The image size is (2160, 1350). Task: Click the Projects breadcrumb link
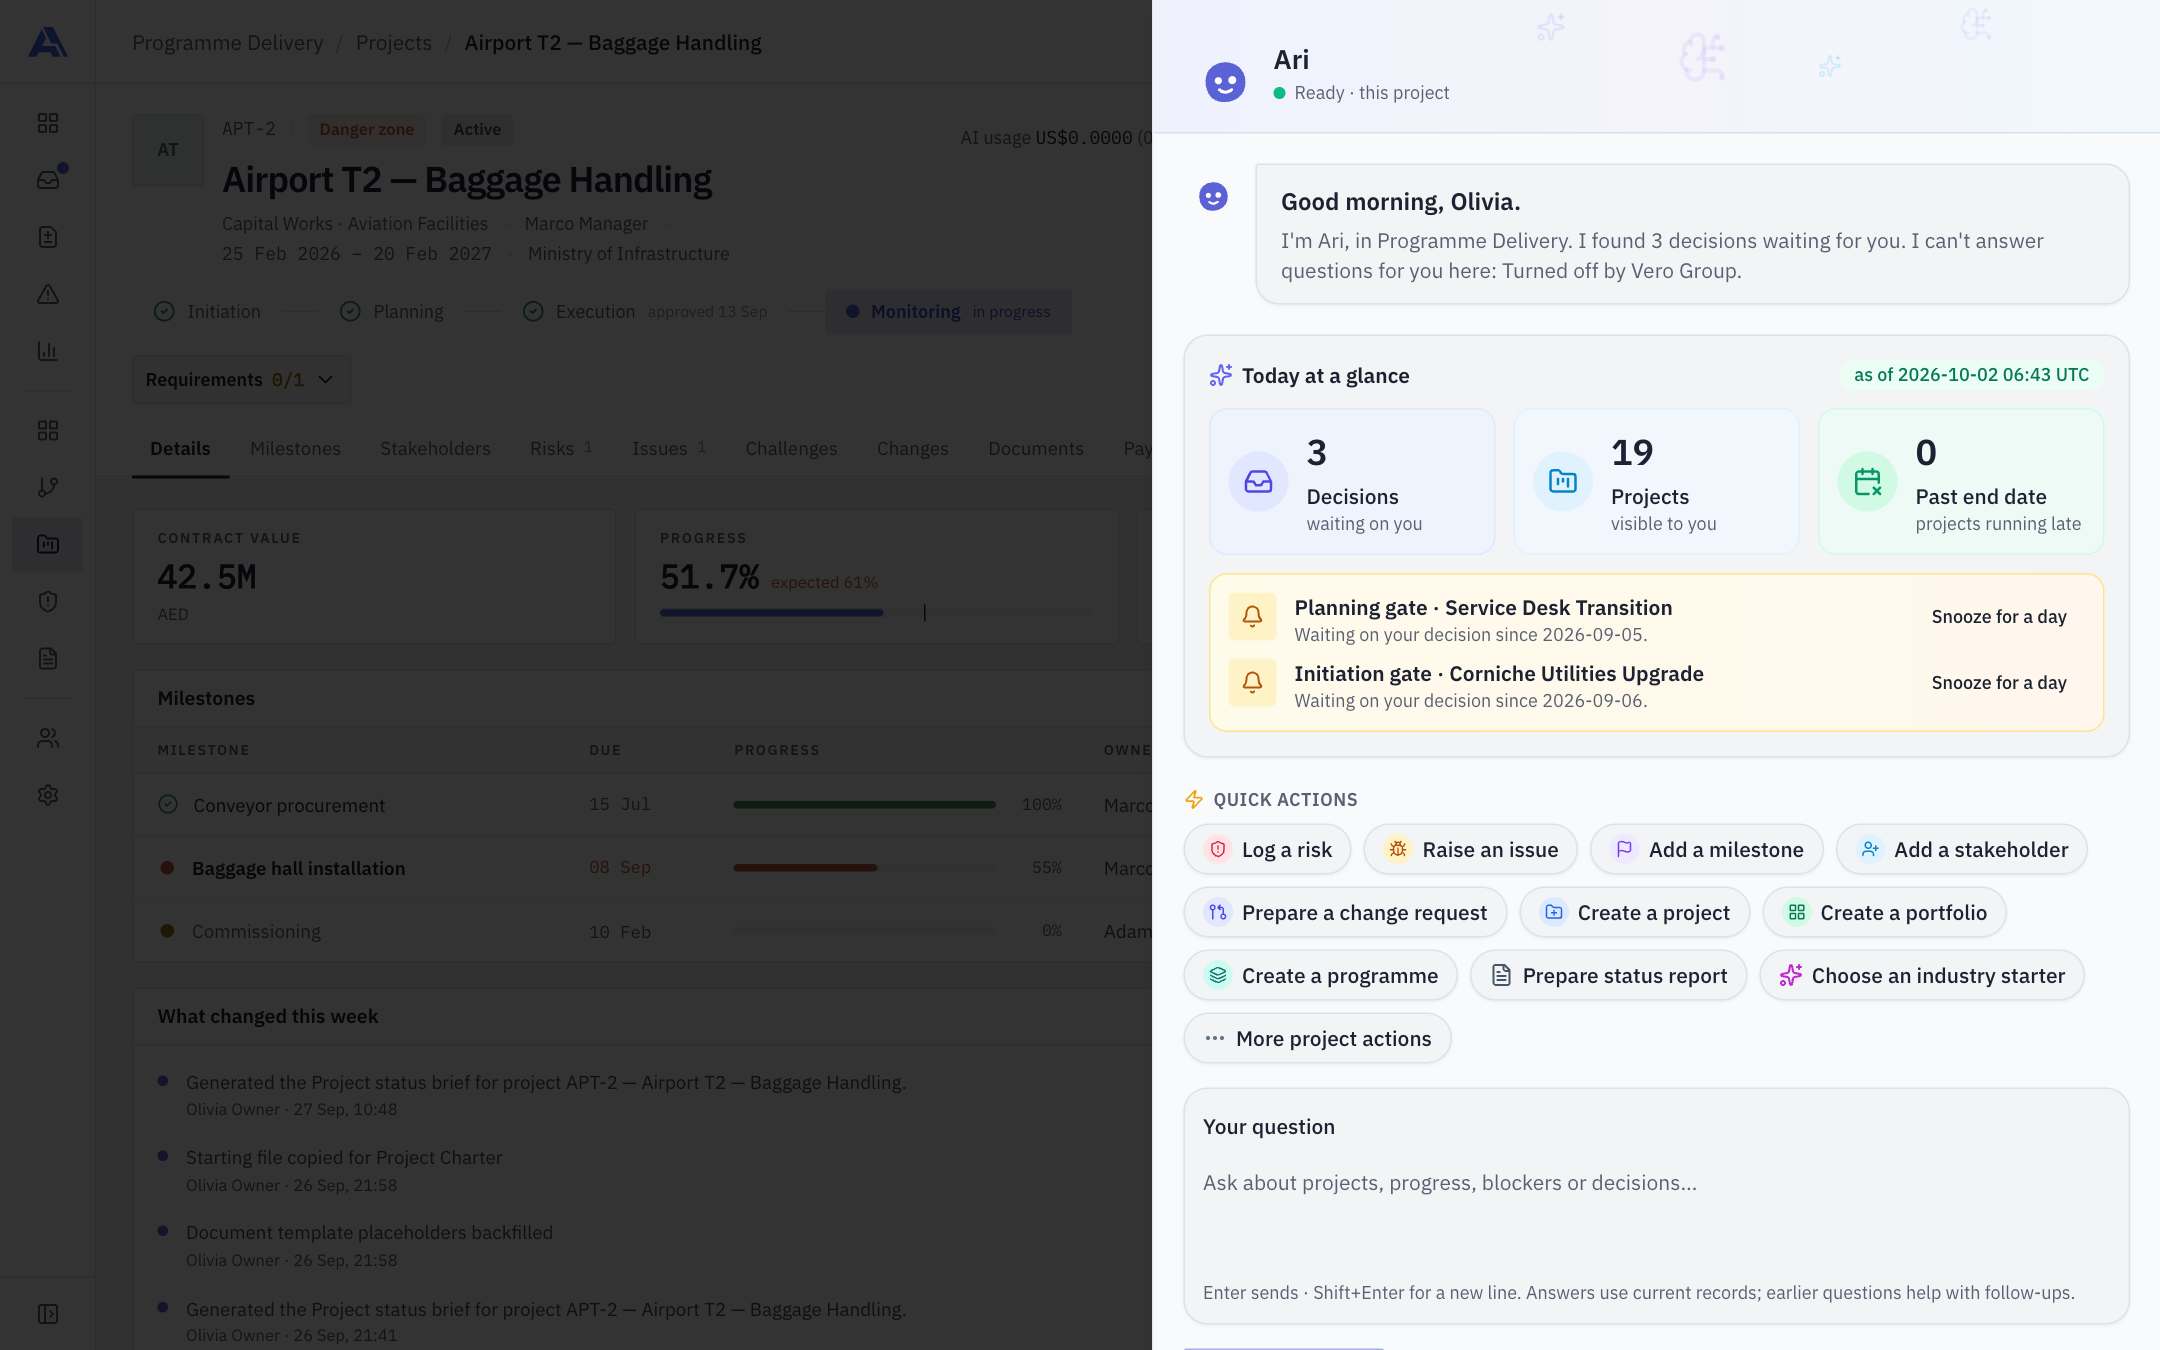pos(394,43)
